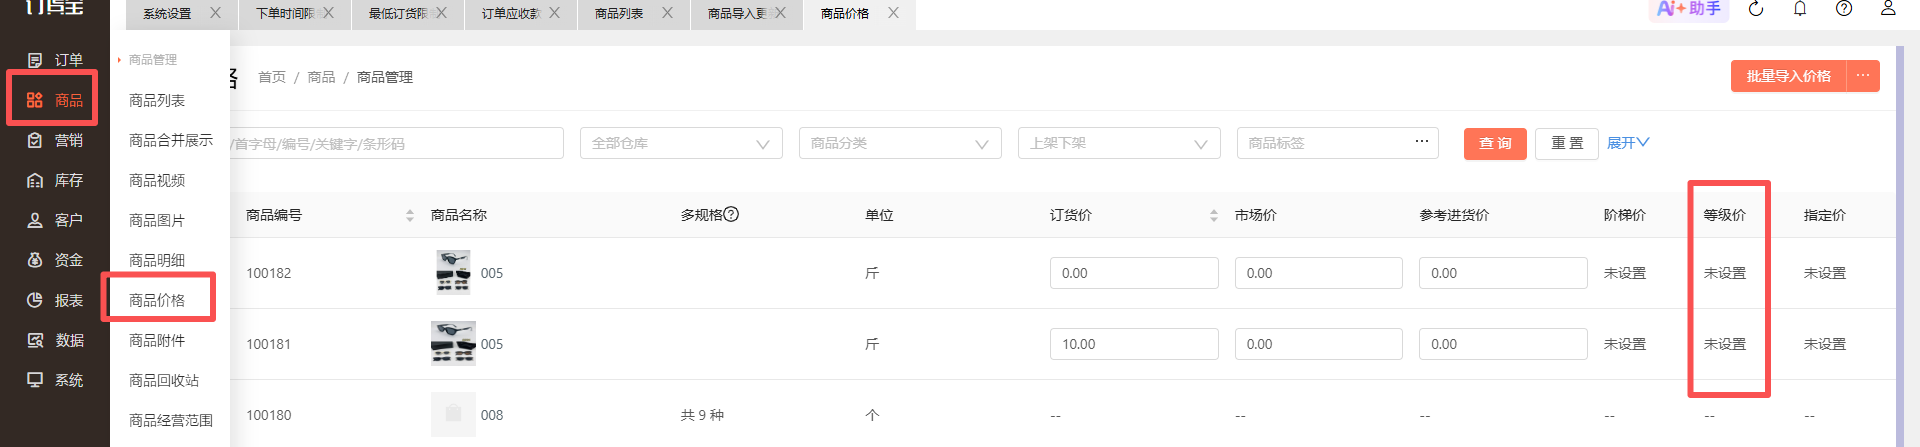Open 商品列表 in submenu
This screenshot has height=447, width=1920.
[x=157, y=100]
